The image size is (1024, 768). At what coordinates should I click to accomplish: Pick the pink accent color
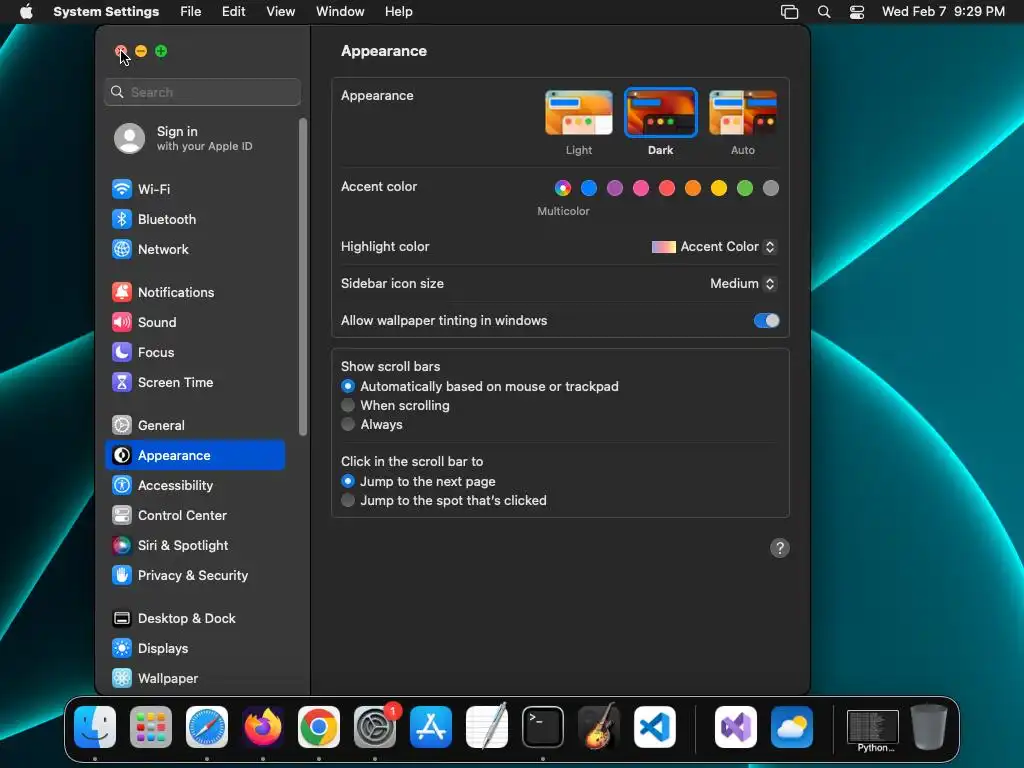click(641, 188)
